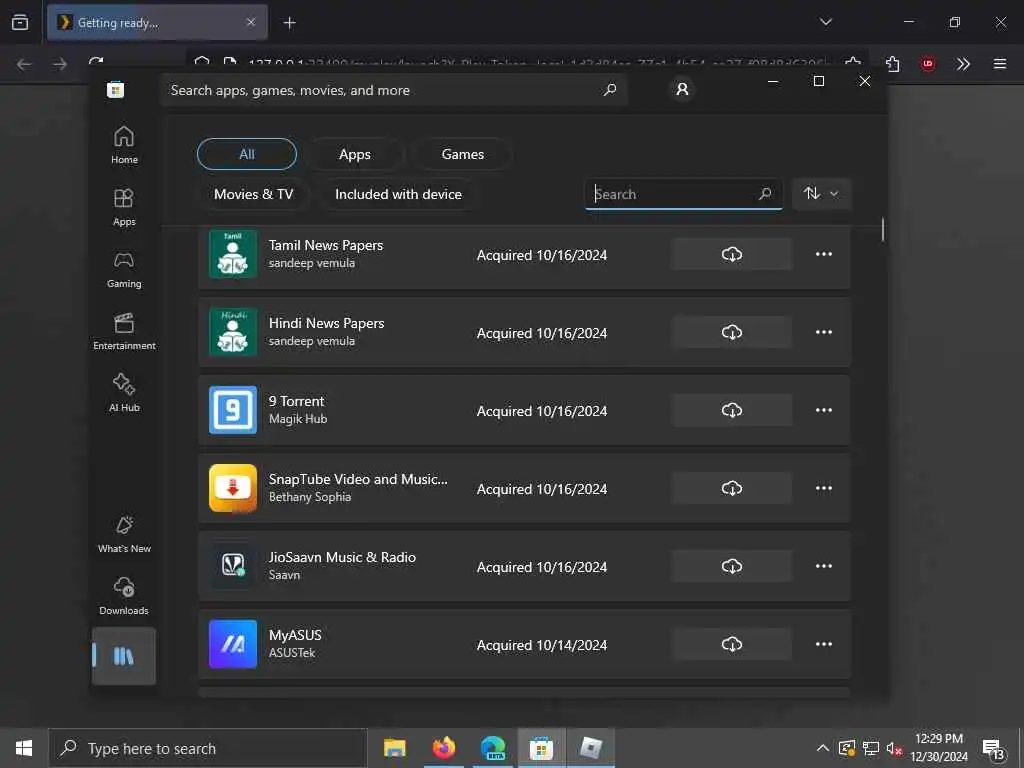The image size is (1024, 768).
Task: Open Firefox from taskbar
Action: 443,748
